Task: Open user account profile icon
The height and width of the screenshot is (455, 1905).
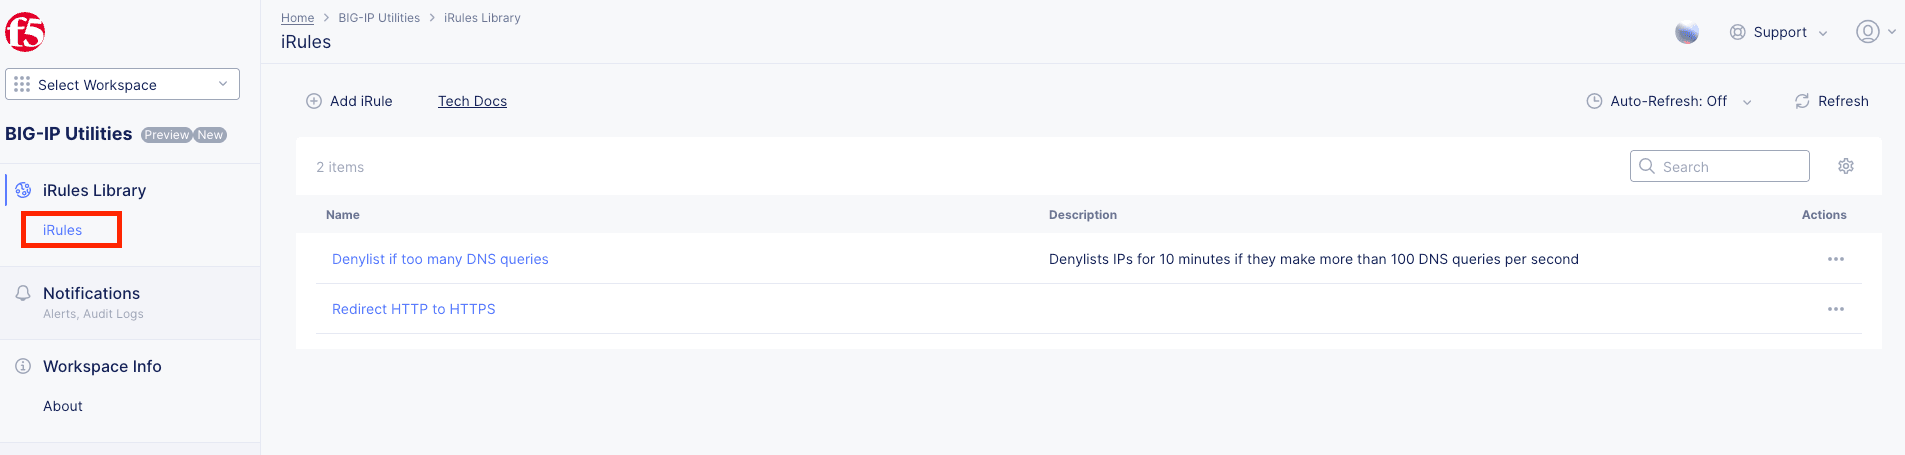Action: (x=1867, y=32)
